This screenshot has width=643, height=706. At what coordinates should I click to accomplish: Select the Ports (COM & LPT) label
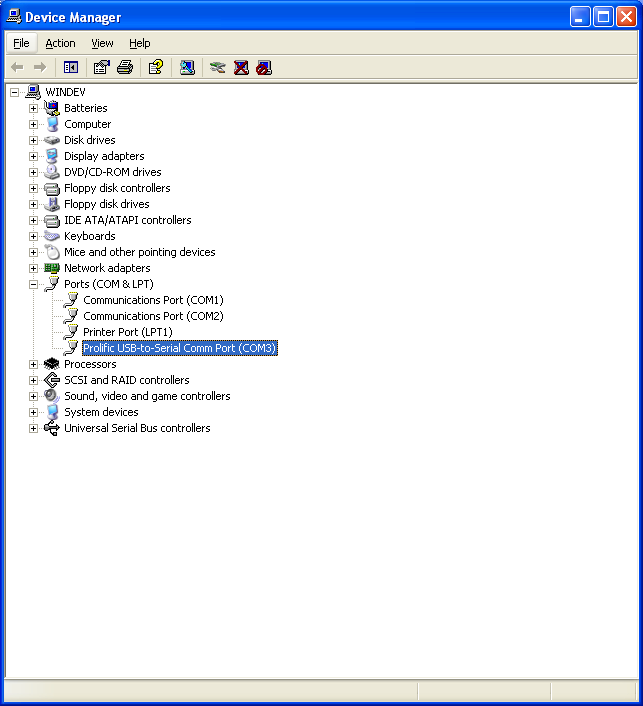[109, 284]
